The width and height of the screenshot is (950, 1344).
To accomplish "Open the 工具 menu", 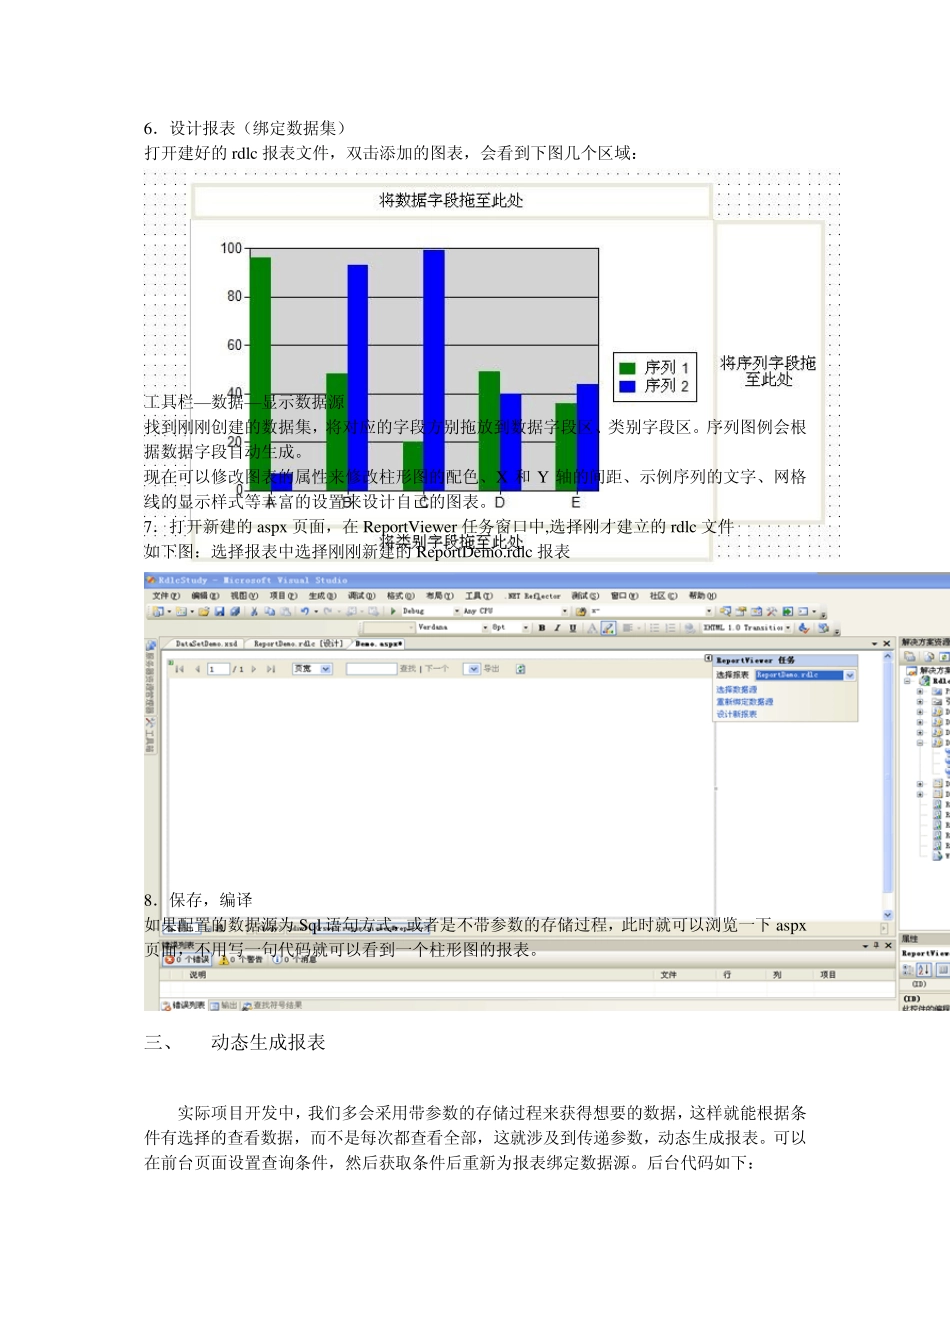I will click(x=479, y=596).
